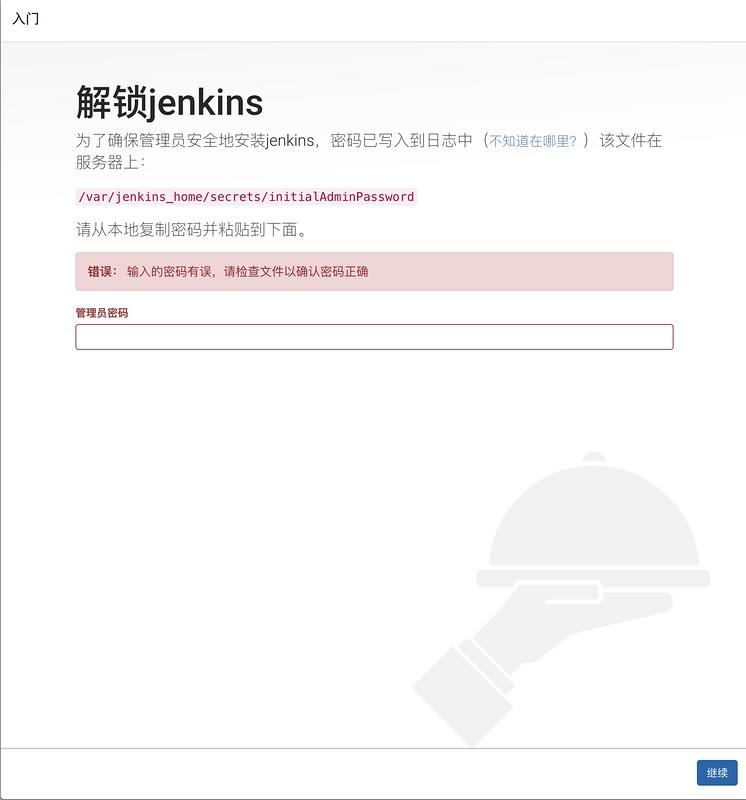Click the 为了确保管理员安全地安装jenkins text

coord(195,140)
